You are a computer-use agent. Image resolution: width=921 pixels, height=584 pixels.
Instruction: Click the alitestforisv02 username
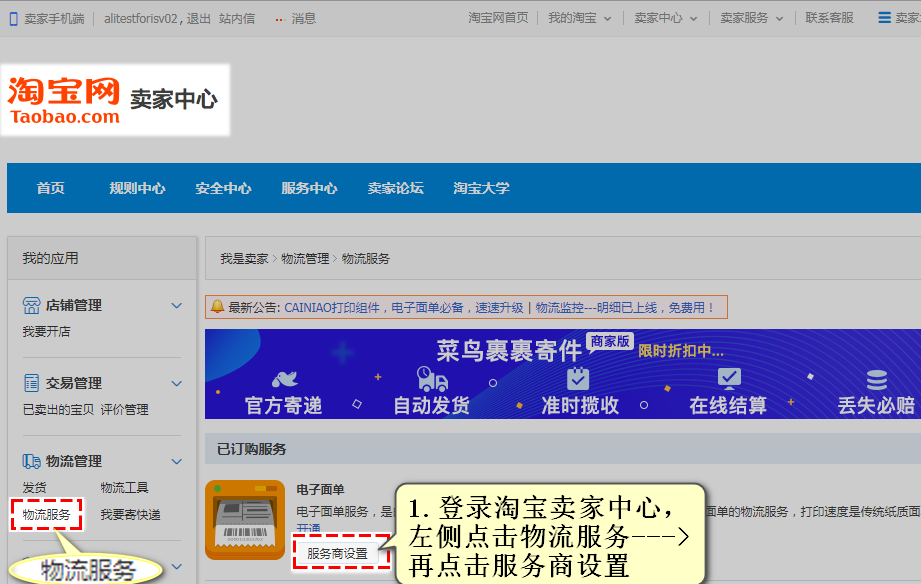141,19
